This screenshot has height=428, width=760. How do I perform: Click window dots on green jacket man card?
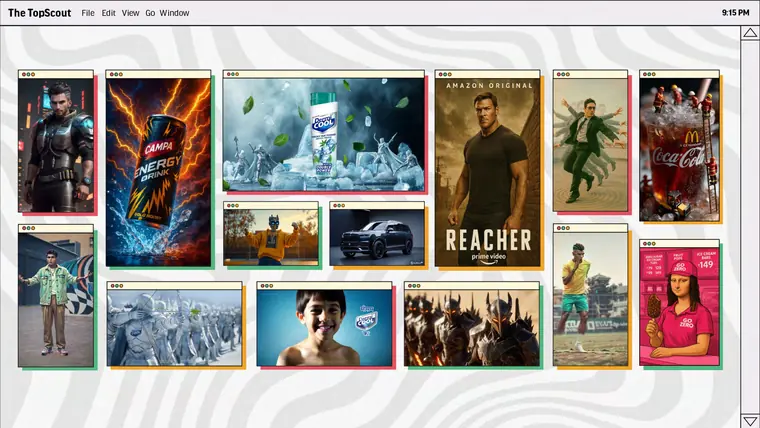(x=29, y=228)
